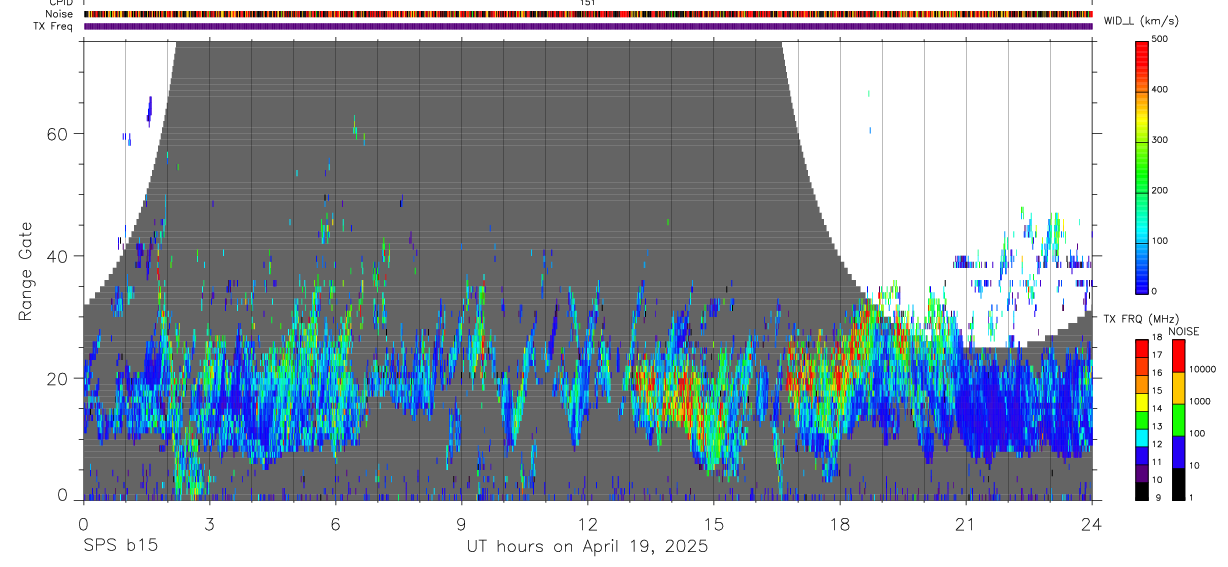1228x567 pixels.
Task: Click the width colorbar value 300
Action: [1161, 140]
